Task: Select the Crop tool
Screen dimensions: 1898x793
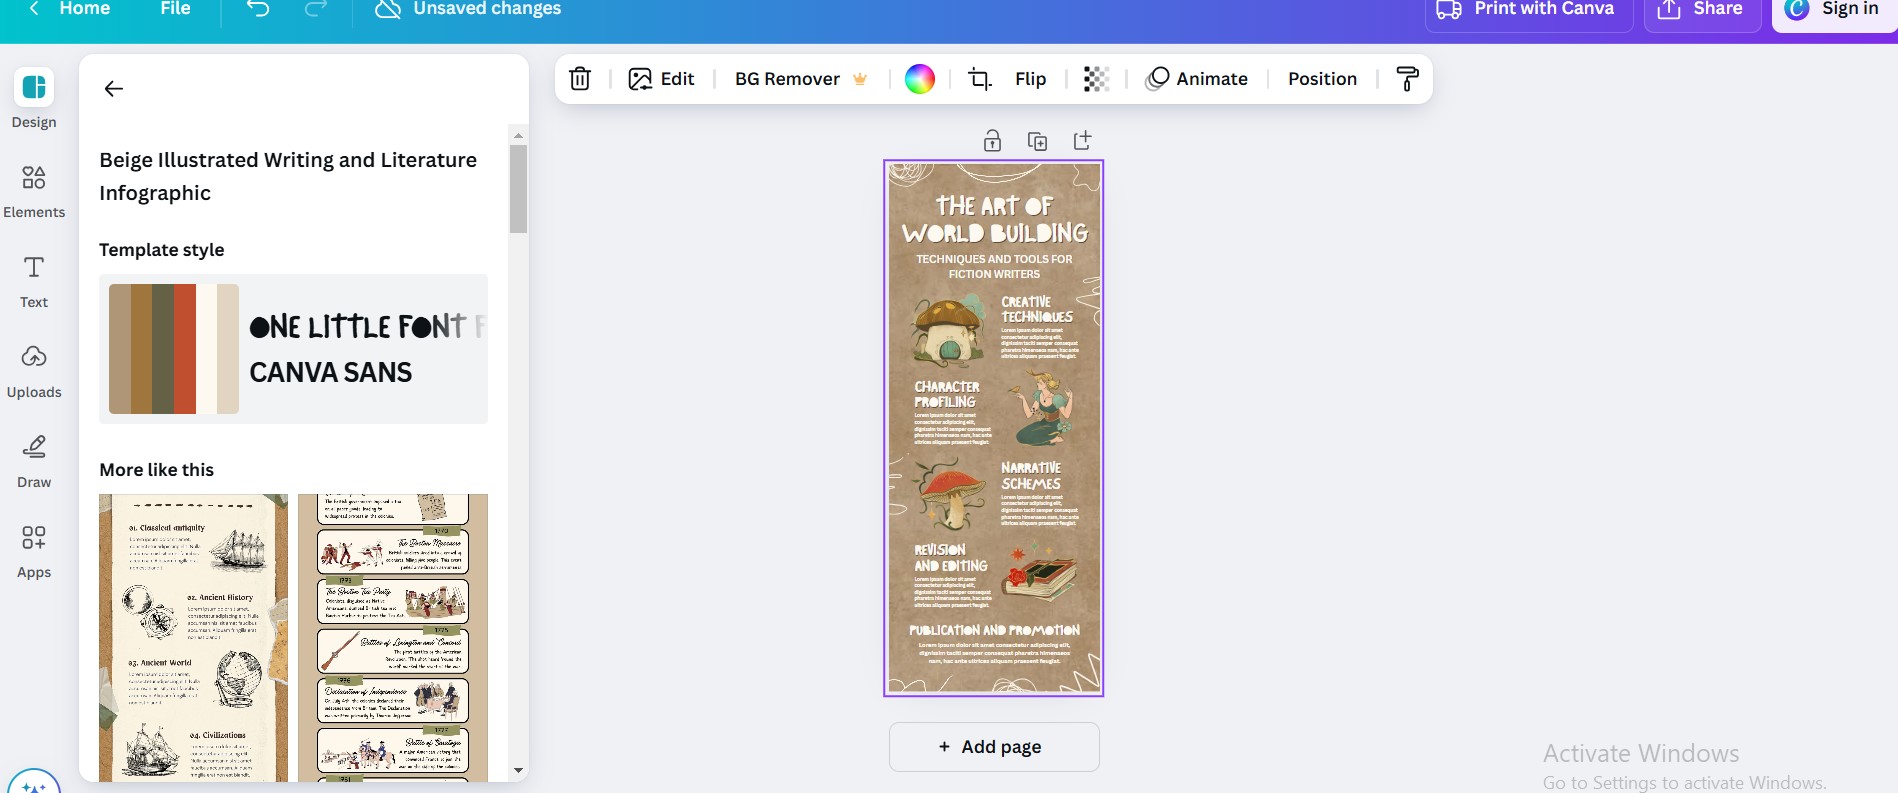Action: click(x=980, y=79)
